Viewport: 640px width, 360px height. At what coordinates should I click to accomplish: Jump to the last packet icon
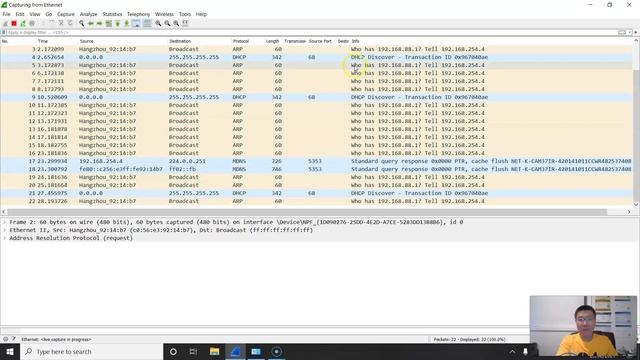point(127,24)
